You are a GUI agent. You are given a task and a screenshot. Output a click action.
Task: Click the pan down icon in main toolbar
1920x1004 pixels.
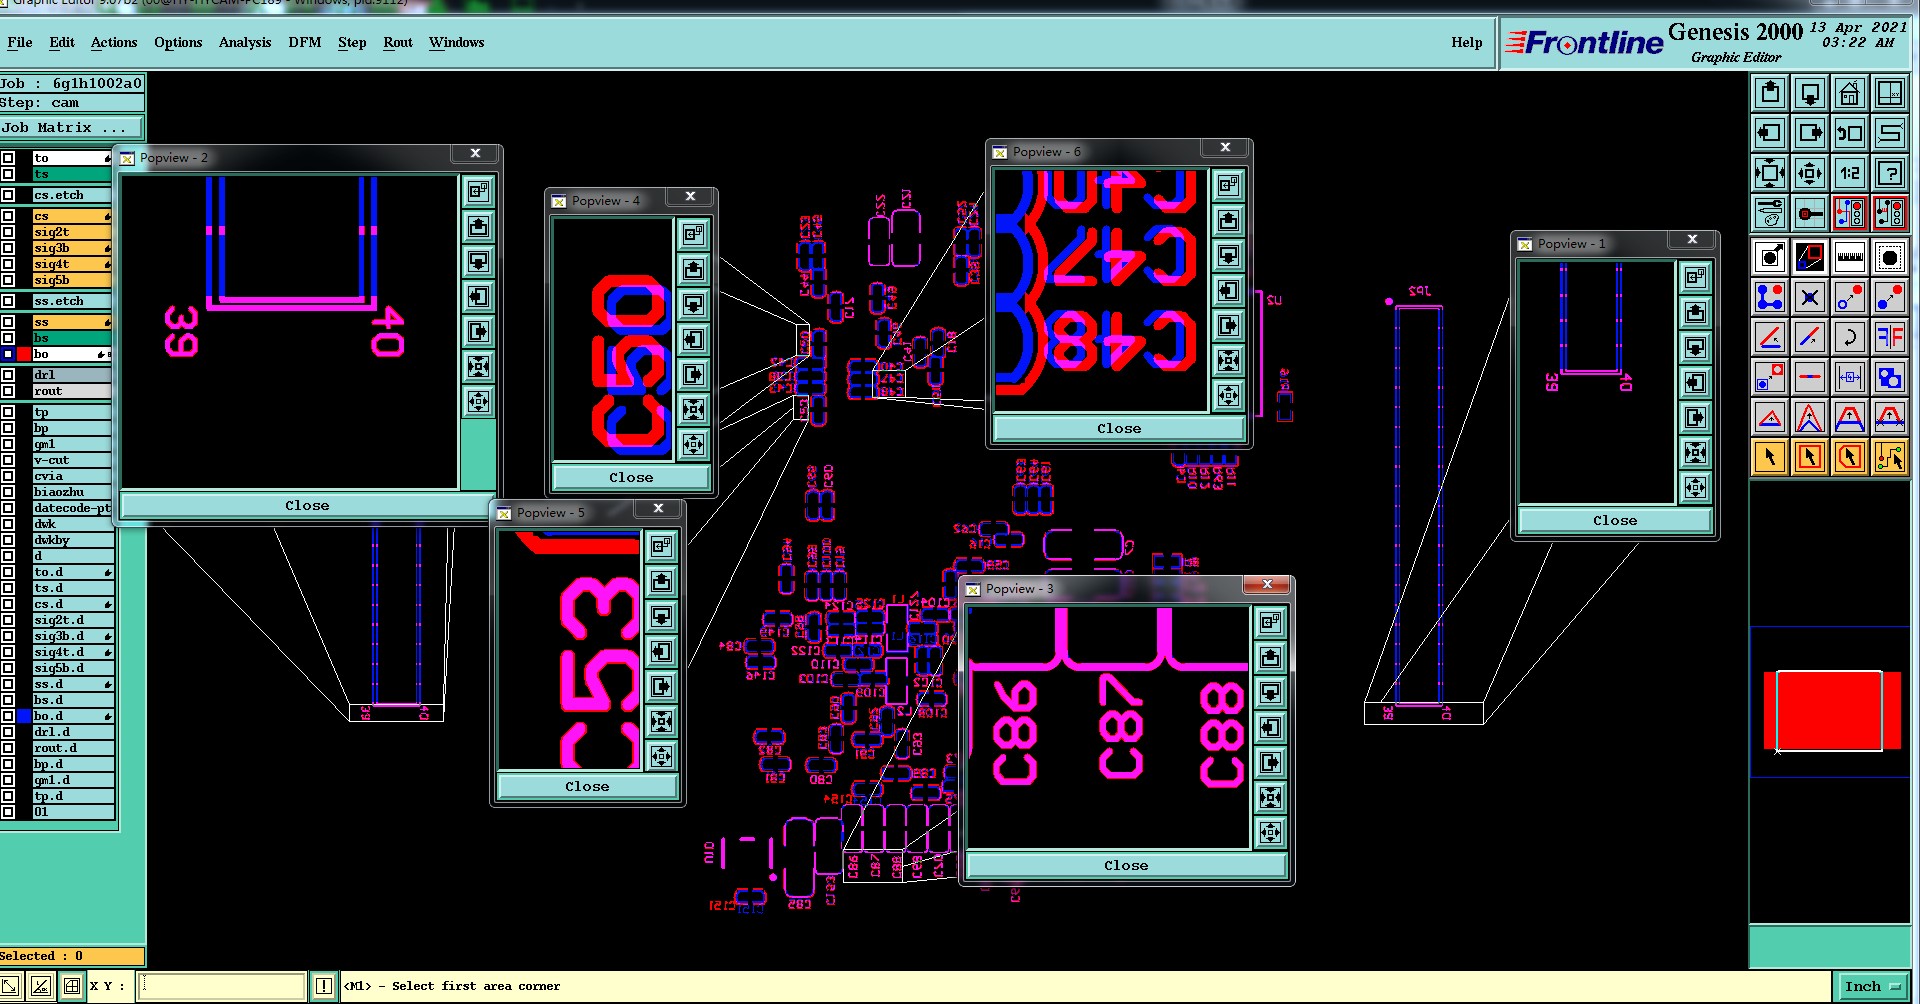point(1810,93)
